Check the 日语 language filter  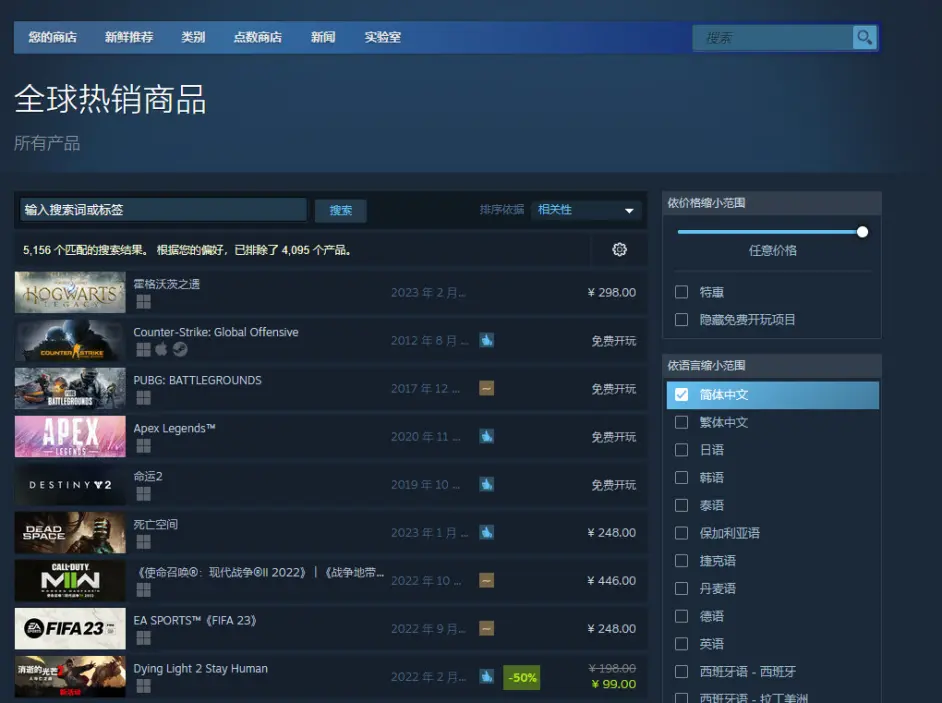tap(682, 450)
